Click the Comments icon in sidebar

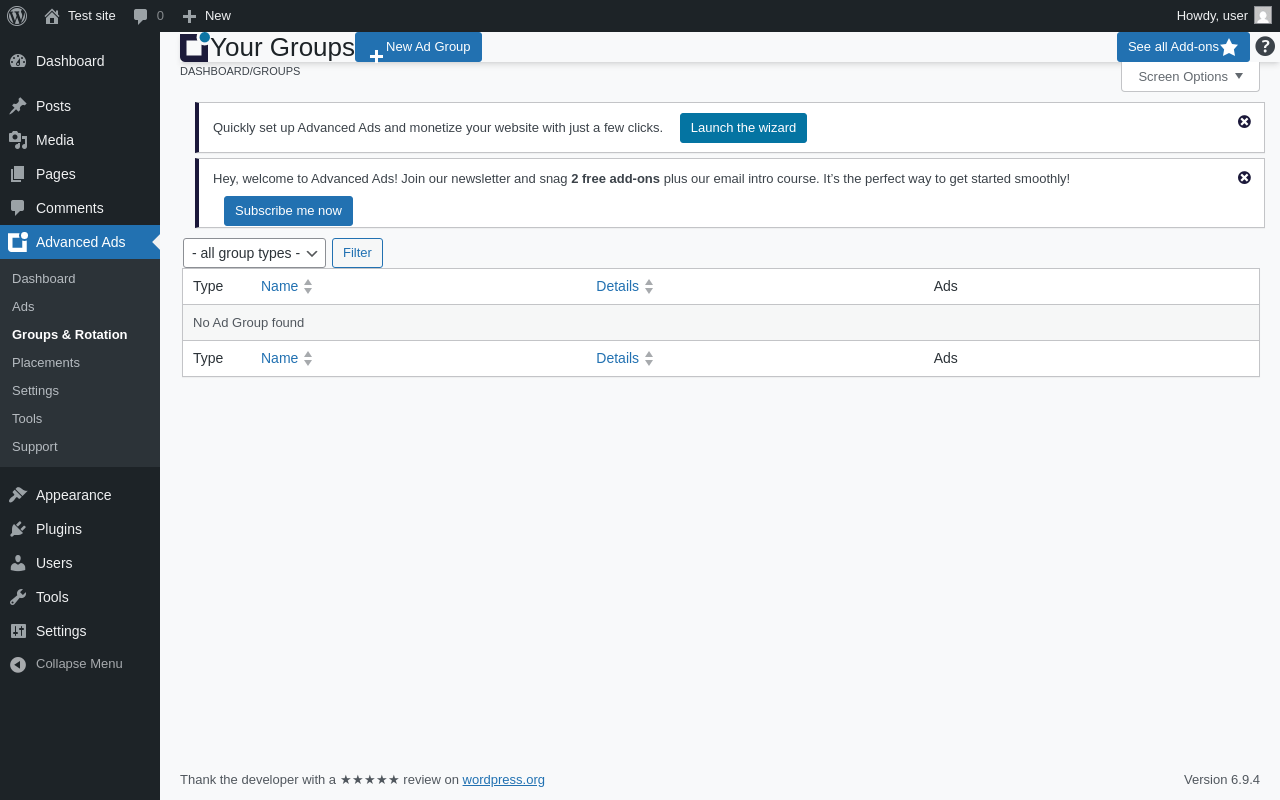(x=18, y=208)
